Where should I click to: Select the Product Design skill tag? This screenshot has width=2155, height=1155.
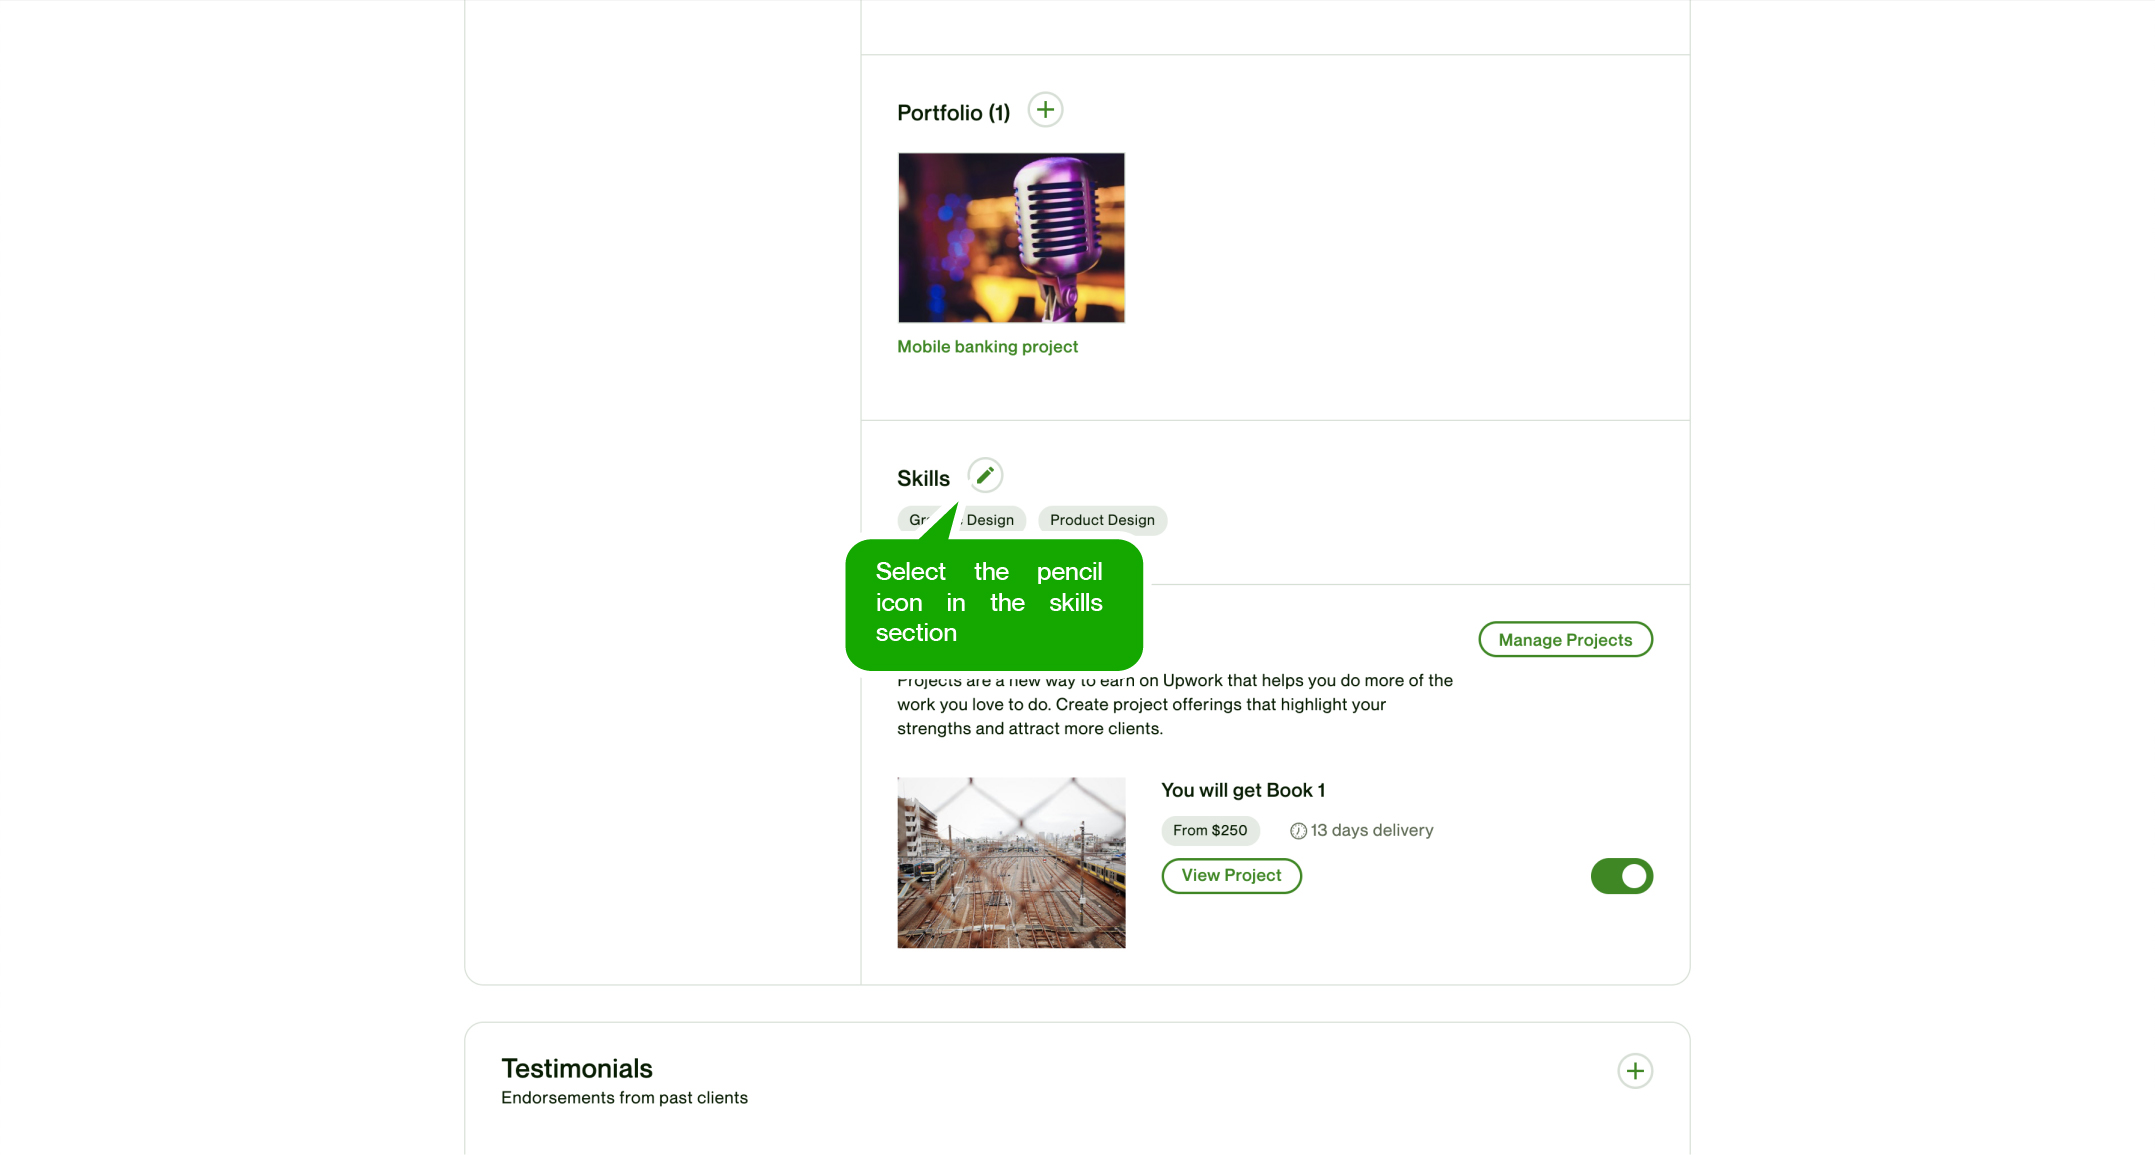click(x=1102, y=520)
